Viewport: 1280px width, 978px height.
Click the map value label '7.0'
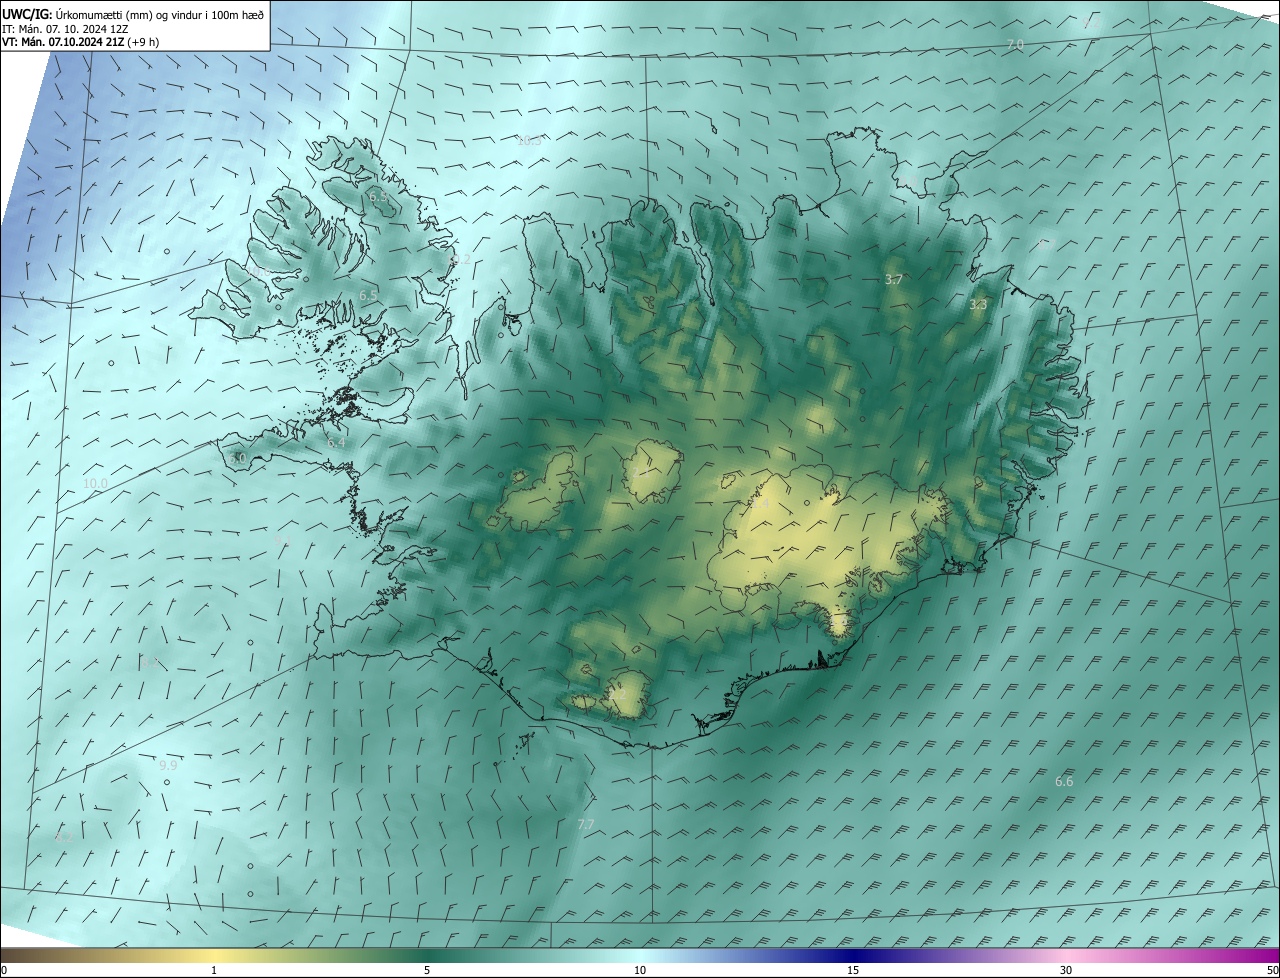tap(1015, 45)
